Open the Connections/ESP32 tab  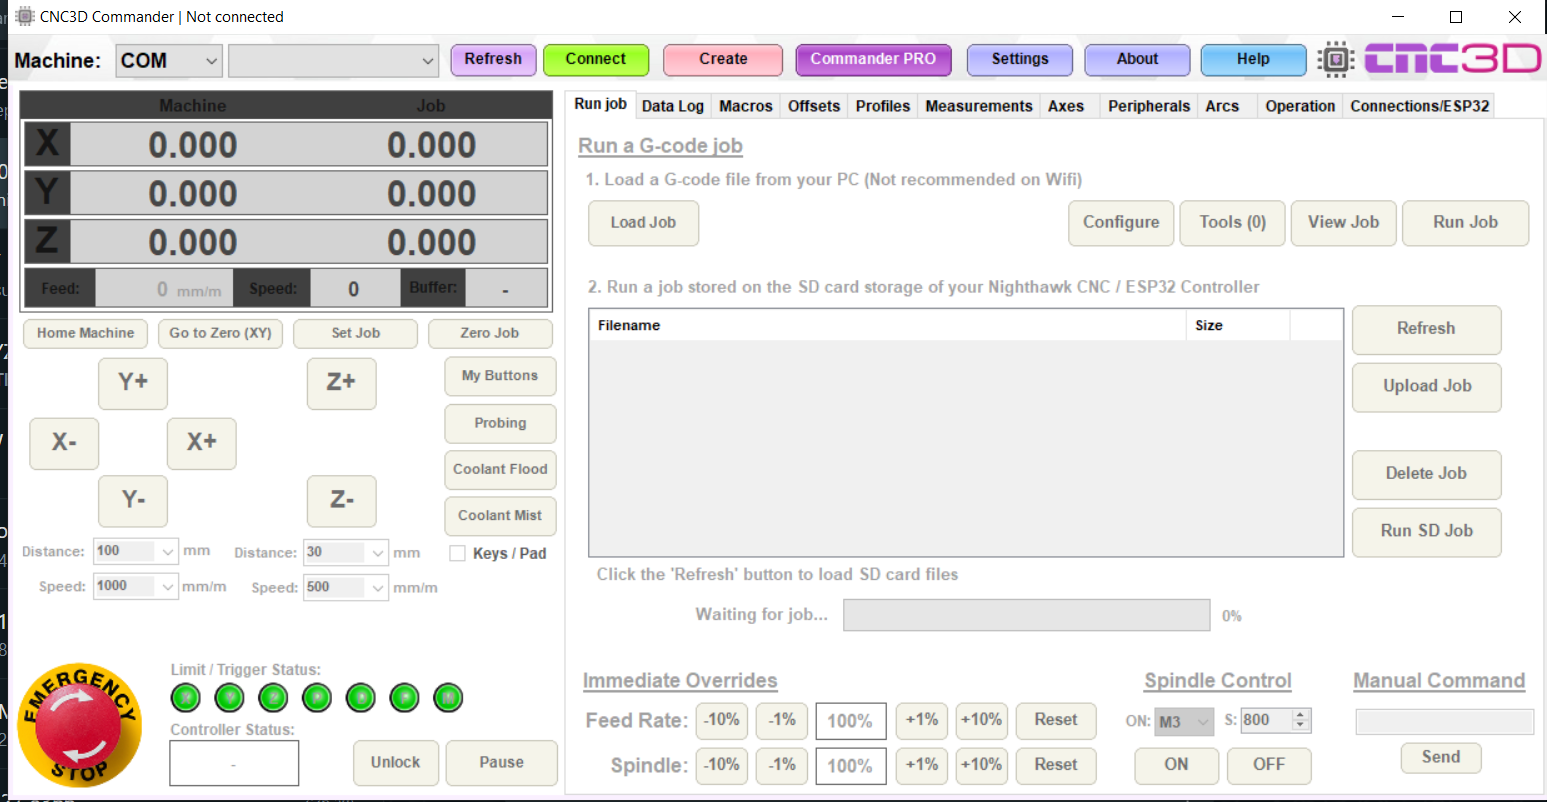[1420, 106]
